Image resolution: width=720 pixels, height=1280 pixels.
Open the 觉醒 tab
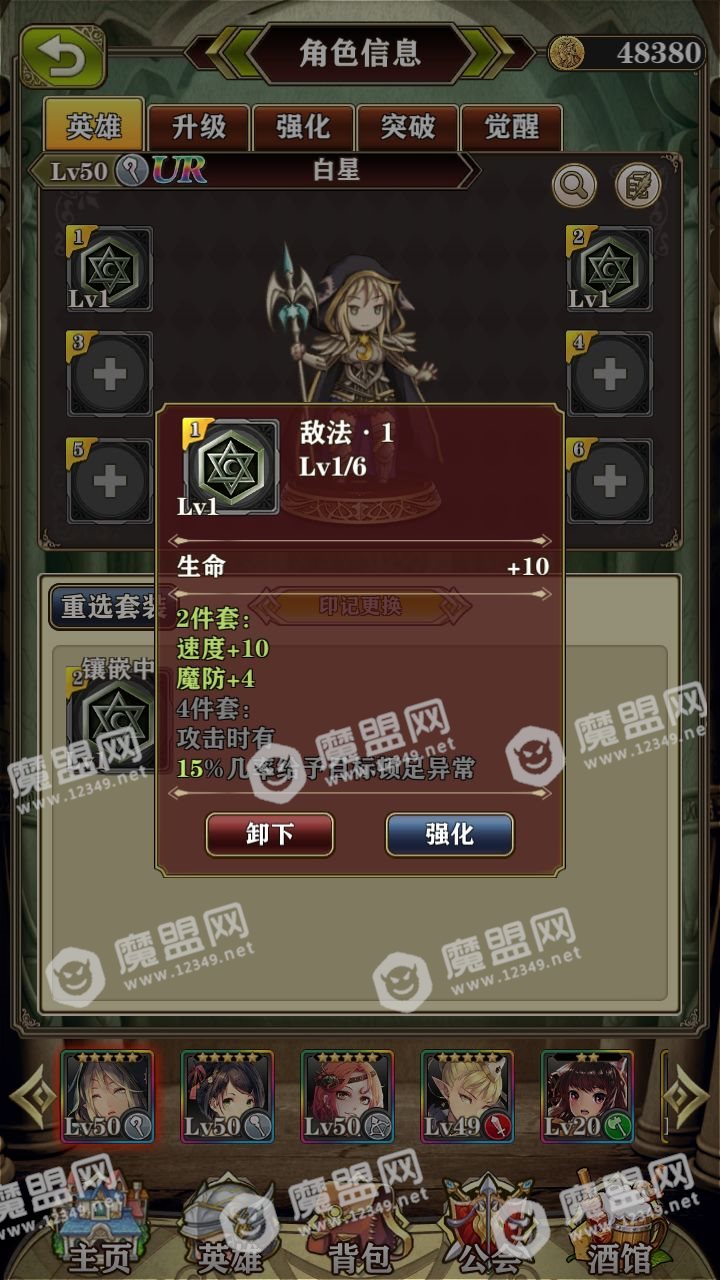[511, 127]
